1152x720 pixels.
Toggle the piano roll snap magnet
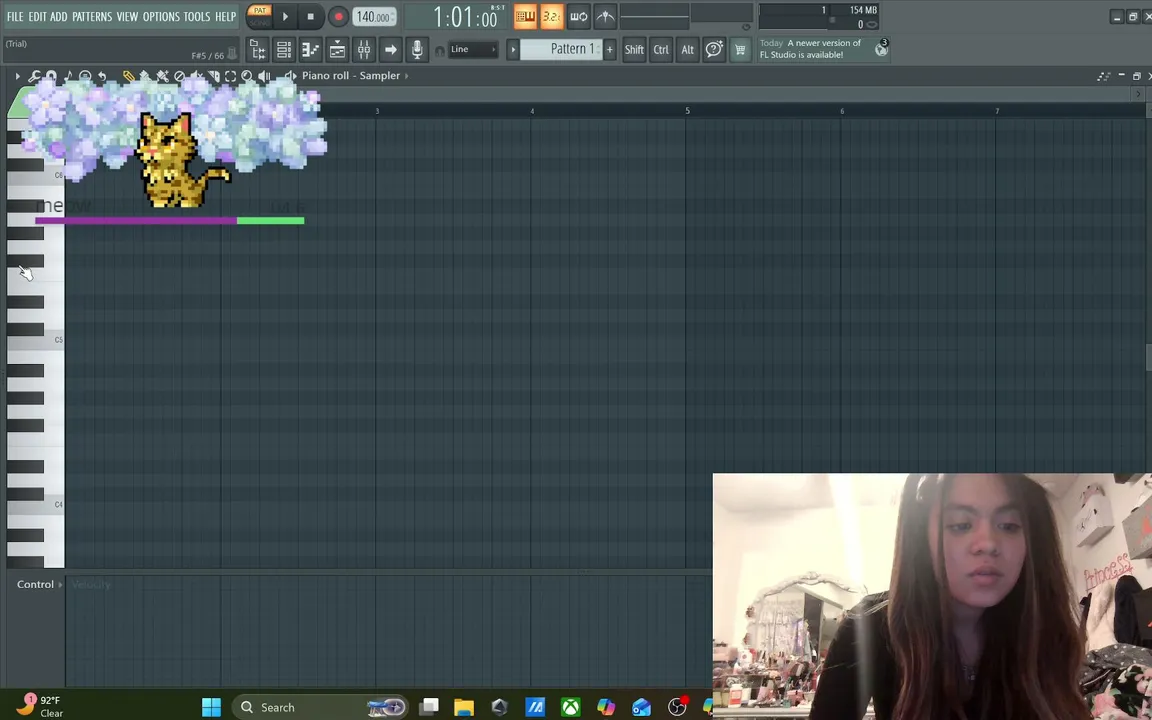(x=51, y=76)
